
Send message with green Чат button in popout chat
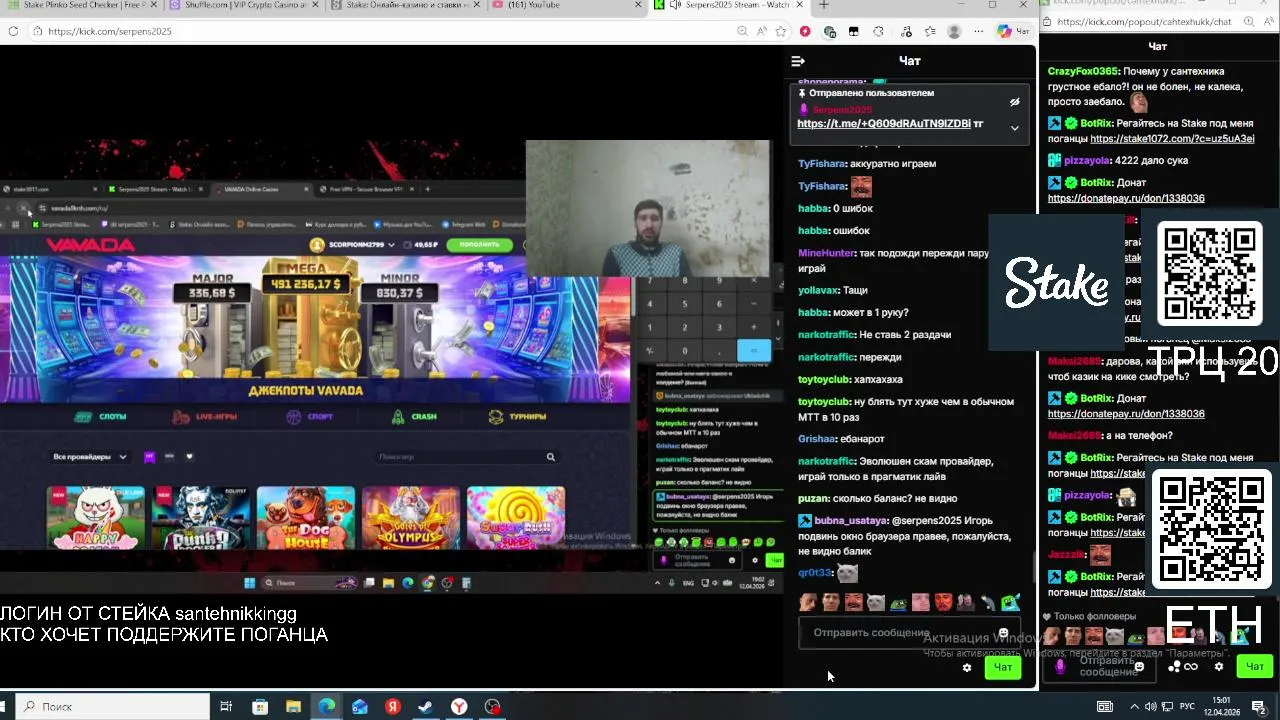[1254, 666]
